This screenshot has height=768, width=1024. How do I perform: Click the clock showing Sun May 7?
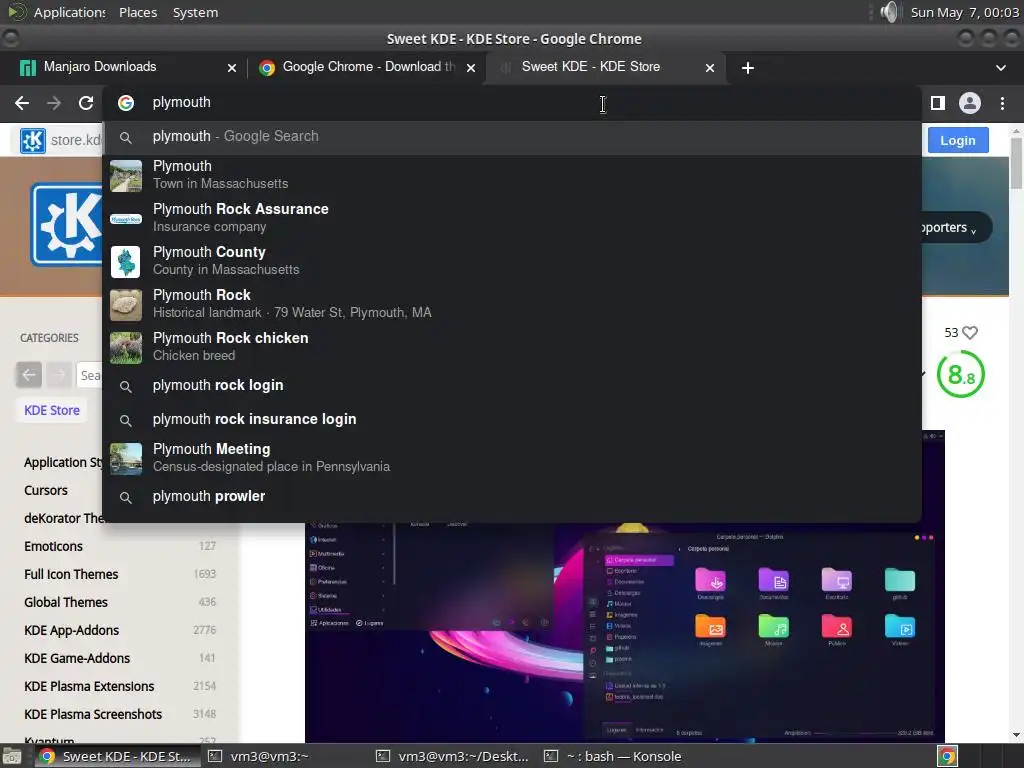click(965, 12)
